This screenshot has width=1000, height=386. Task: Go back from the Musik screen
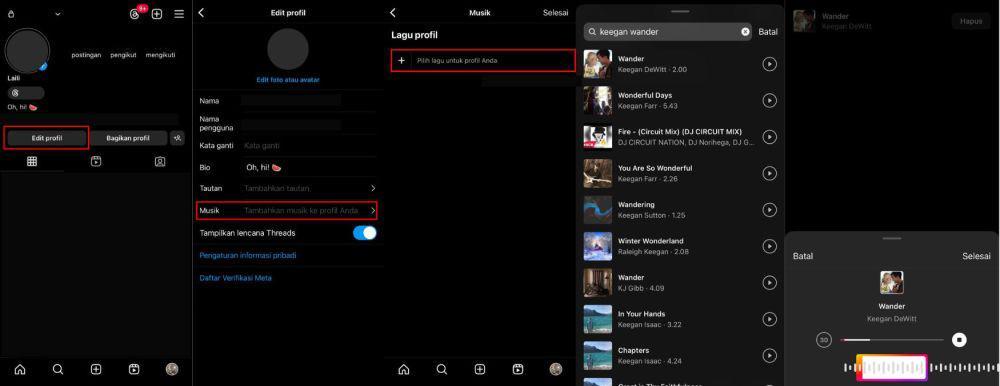(x=393, y=13)
